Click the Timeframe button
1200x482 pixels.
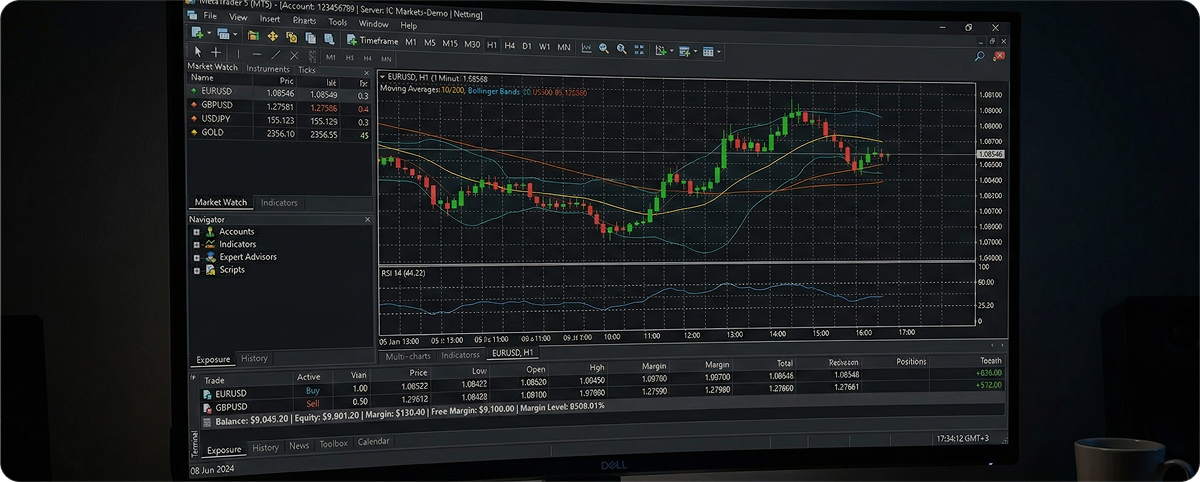pos(372,41)
